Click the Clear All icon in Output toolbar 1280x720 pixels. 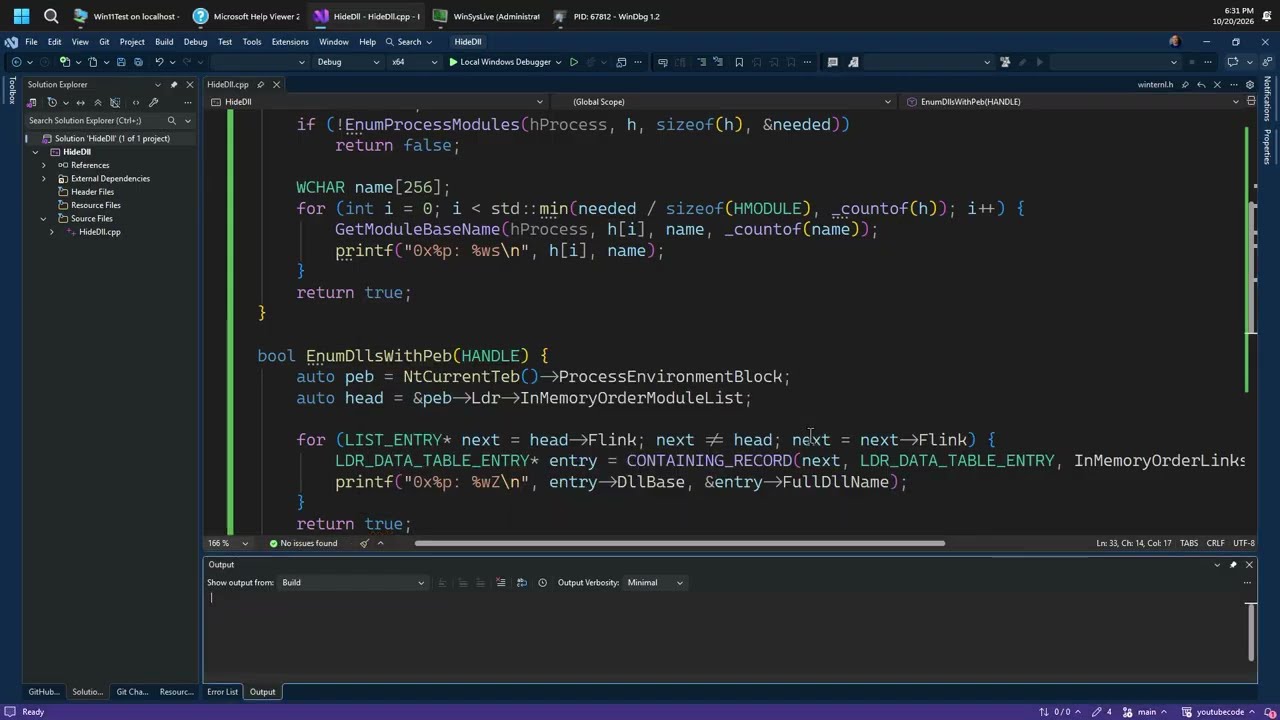[501, 582]
